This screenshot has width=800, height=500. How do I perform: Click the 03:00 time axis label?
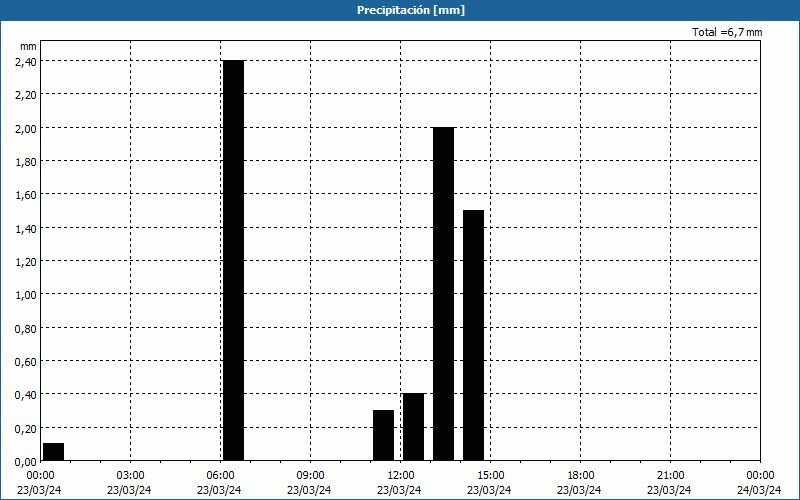pyautogui.click(x=131, y=476)
